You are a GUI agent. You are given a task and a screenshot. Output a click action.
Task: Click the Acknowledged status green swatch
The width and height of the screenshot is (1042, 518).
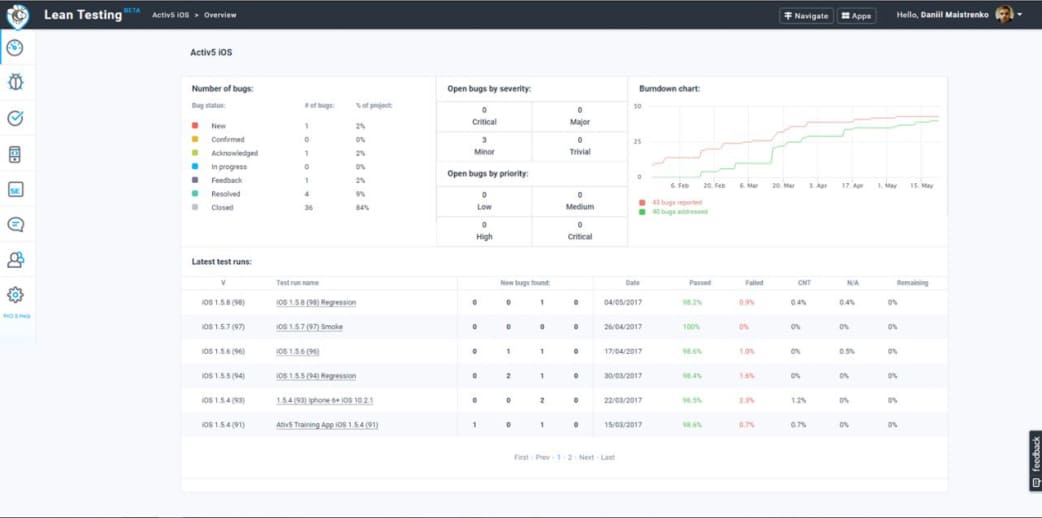point(195,153)
